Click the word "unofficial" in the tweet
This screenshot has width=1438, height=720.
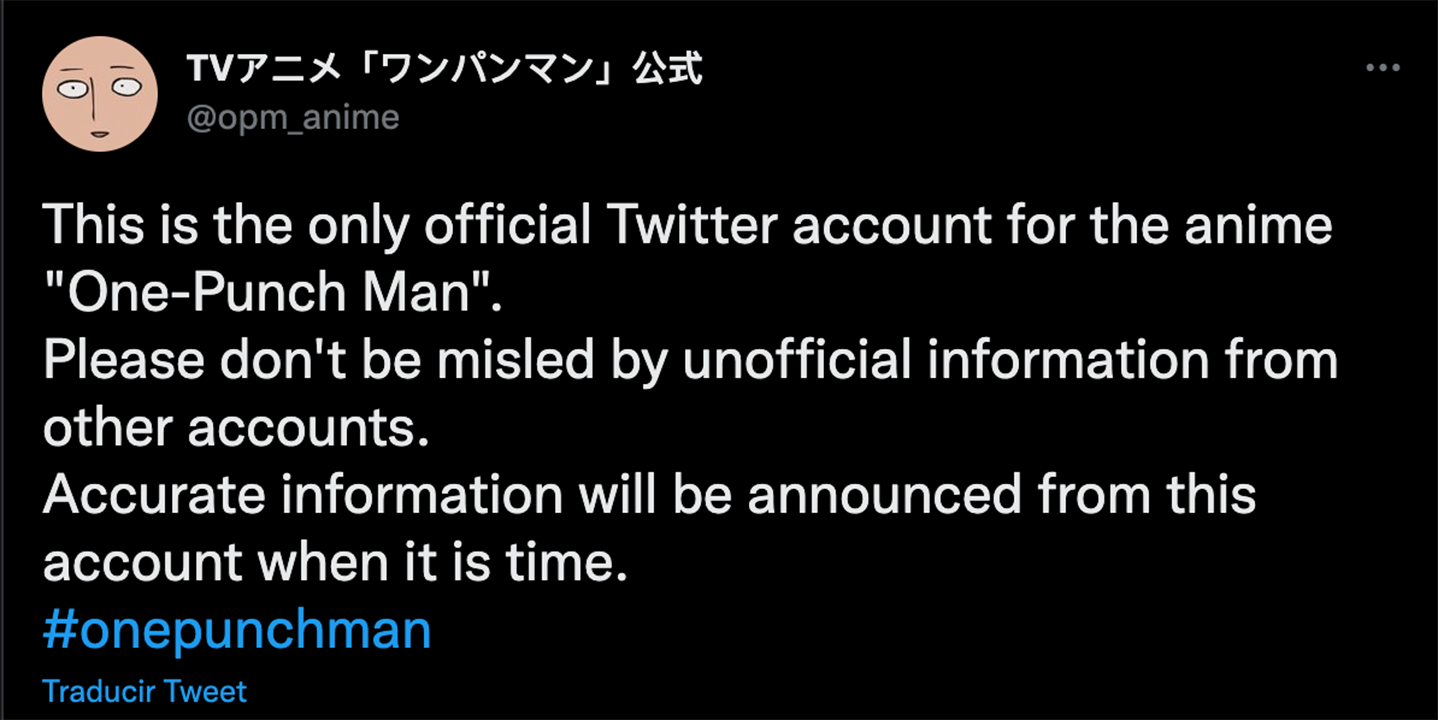[797, 362]
